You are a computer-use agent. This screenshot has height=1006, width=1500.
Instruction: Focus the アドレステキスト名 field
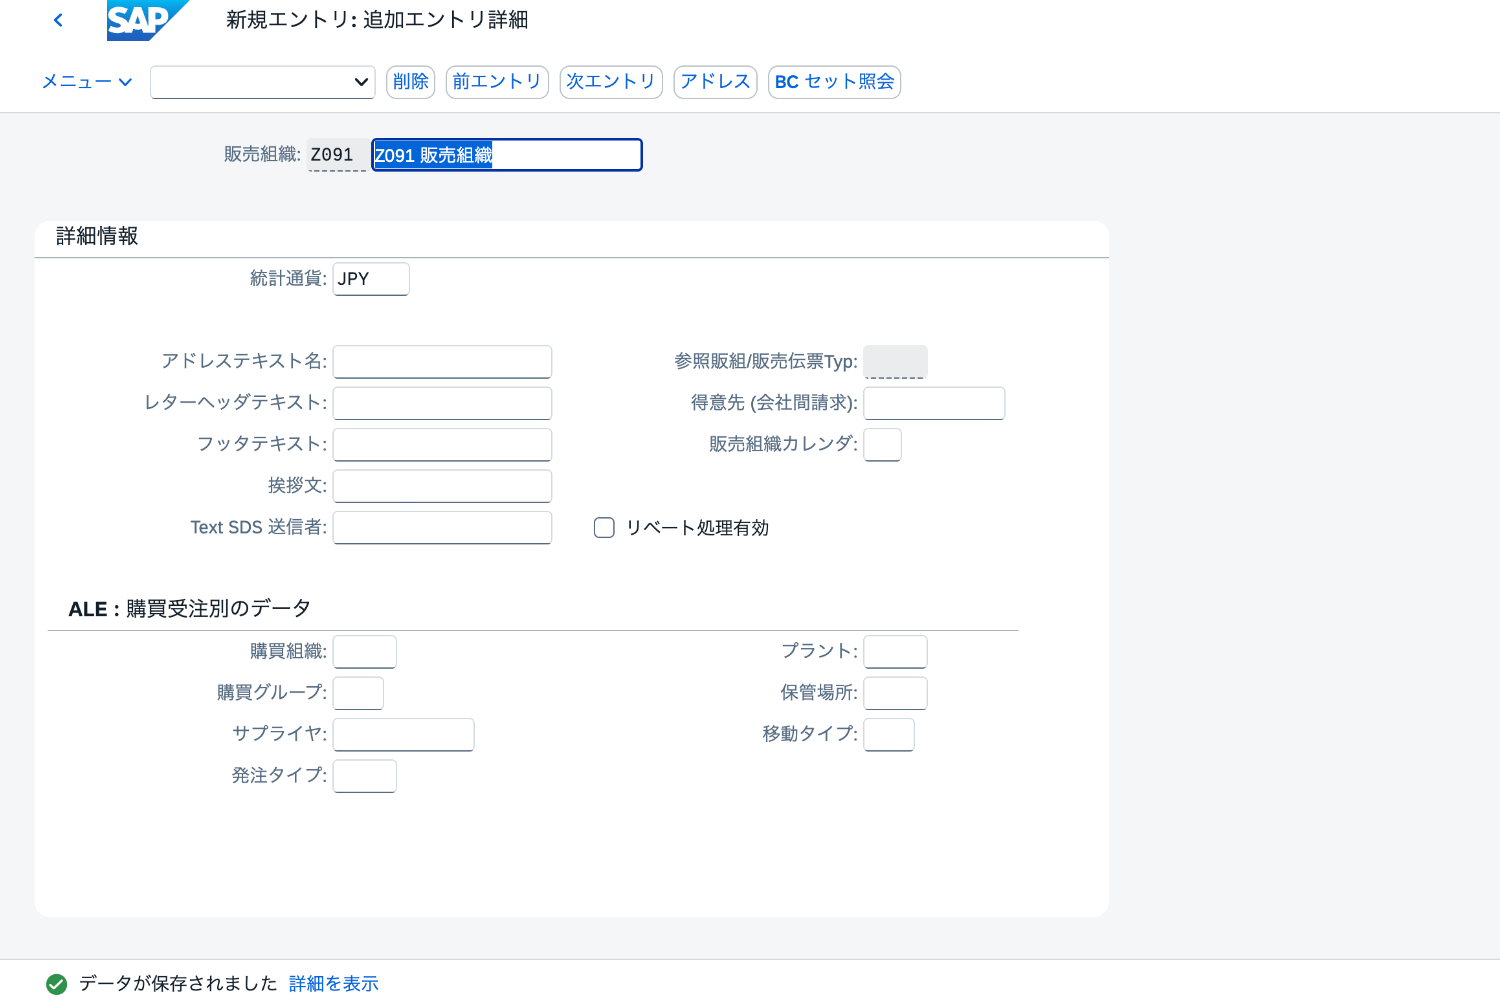(x=442, y=362)
